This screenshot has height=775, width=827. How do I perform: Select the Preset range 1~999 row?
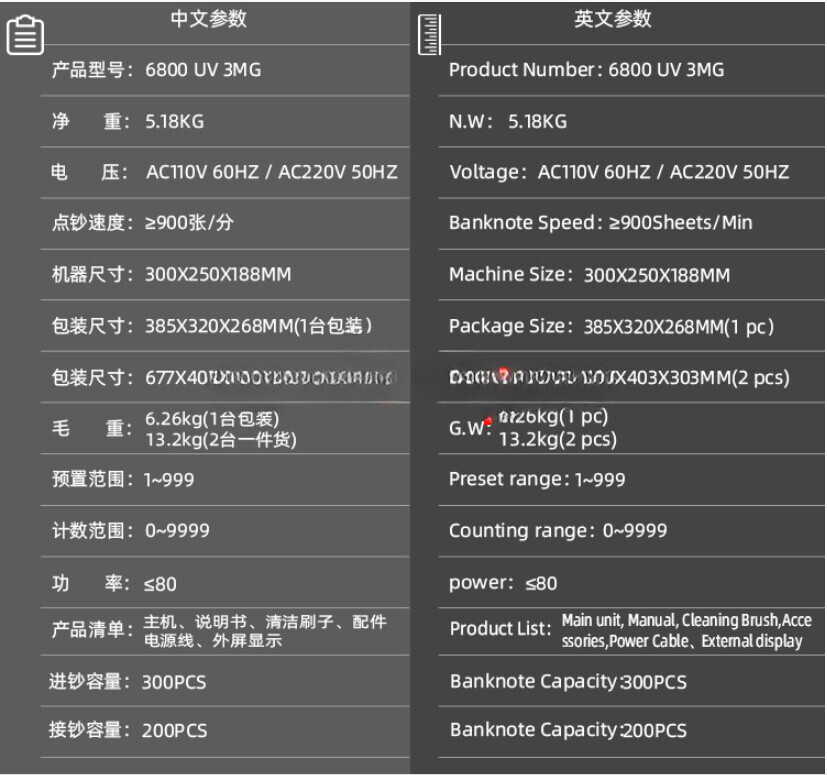(631, 480)
